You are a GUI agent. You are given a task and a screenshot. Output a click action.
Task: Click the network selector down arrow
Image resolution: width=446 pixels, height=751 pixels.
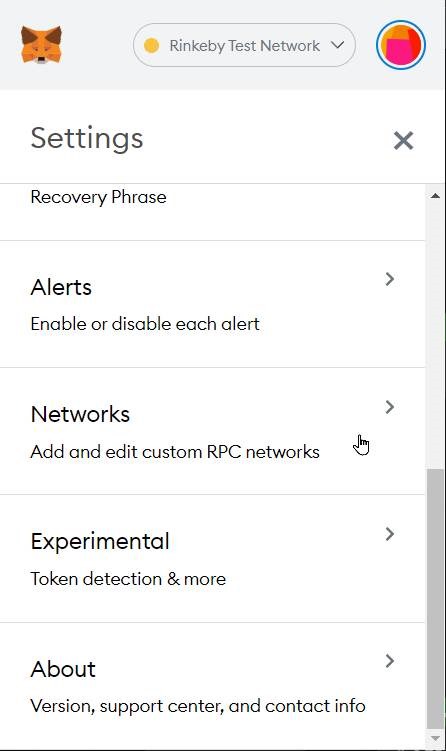[338, 45]
